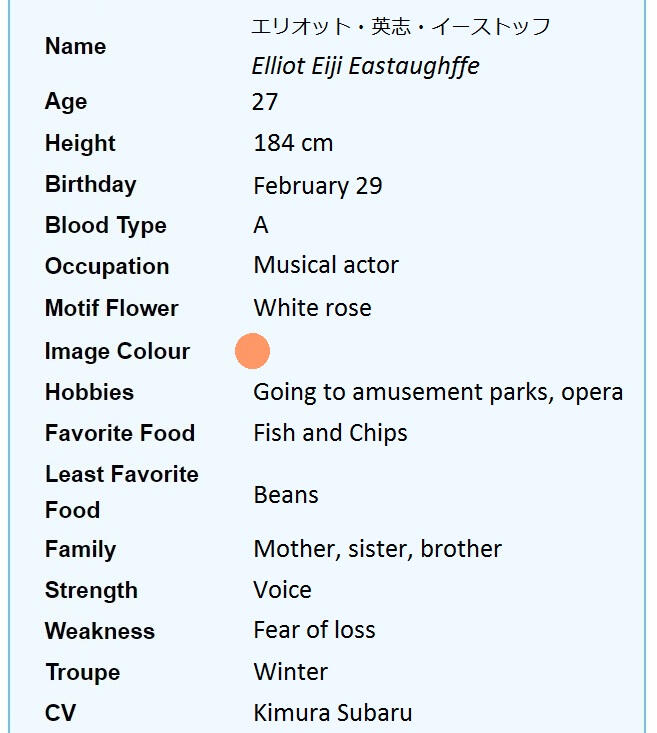
Task: Click the age value 27
Action: tap(265, 102)
